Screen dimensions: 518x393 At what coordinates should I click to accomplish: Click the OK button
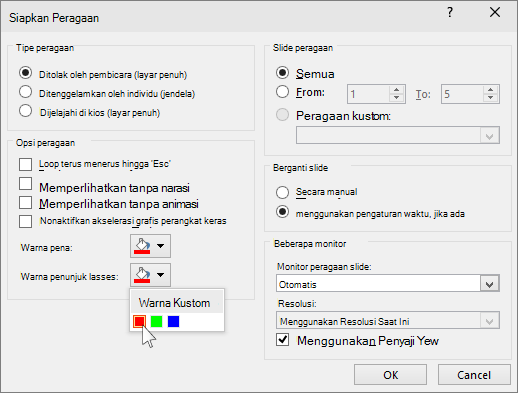click(x=390, y=375)
